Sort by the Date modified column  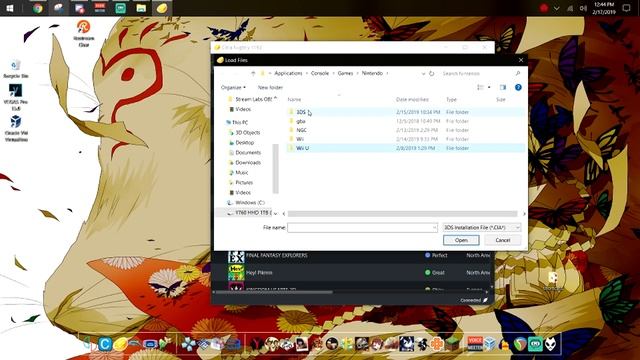[x=412, y=100]
